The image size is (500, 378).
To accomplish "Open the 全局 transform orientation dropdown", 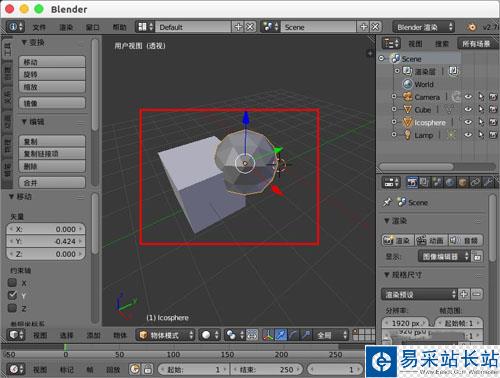I will point(331,335).
